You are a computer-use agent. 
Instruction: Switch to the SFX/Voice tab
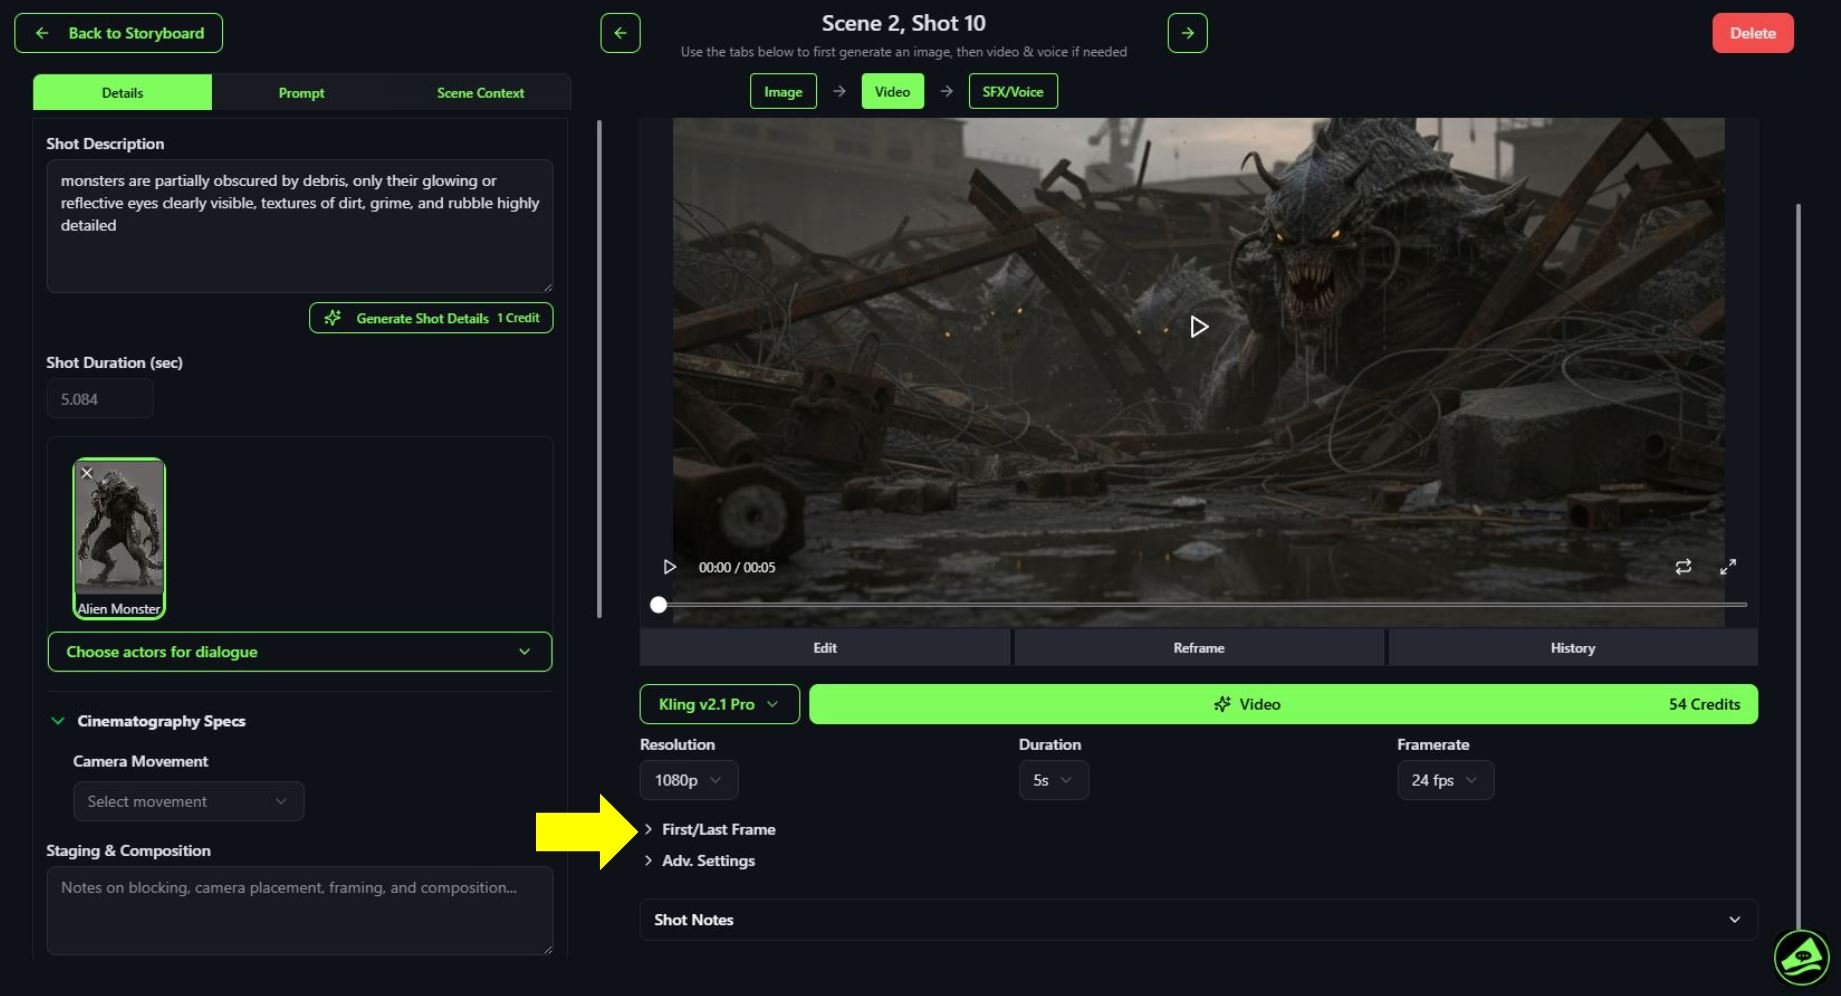click(1013, 91)
